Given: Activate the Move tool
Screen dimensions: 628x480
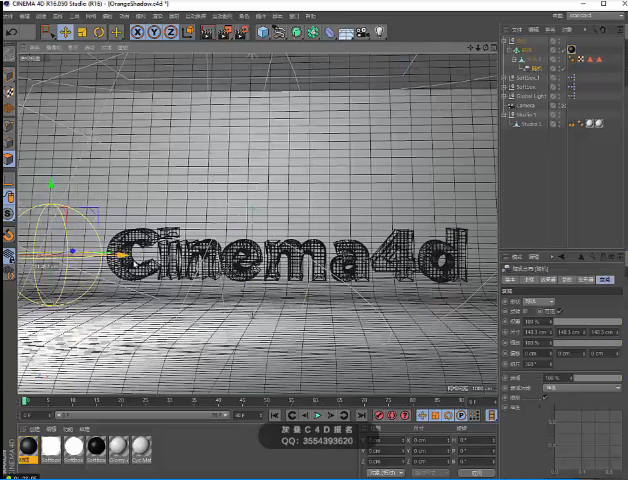Looking at the screenshot, I should pyautogui.click(x=65, y=32).
